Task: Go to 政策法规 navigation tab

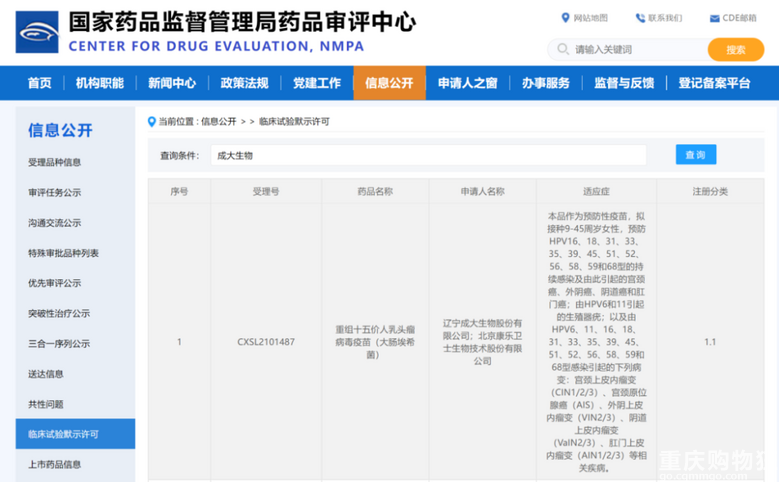Action: pos(244,83)
